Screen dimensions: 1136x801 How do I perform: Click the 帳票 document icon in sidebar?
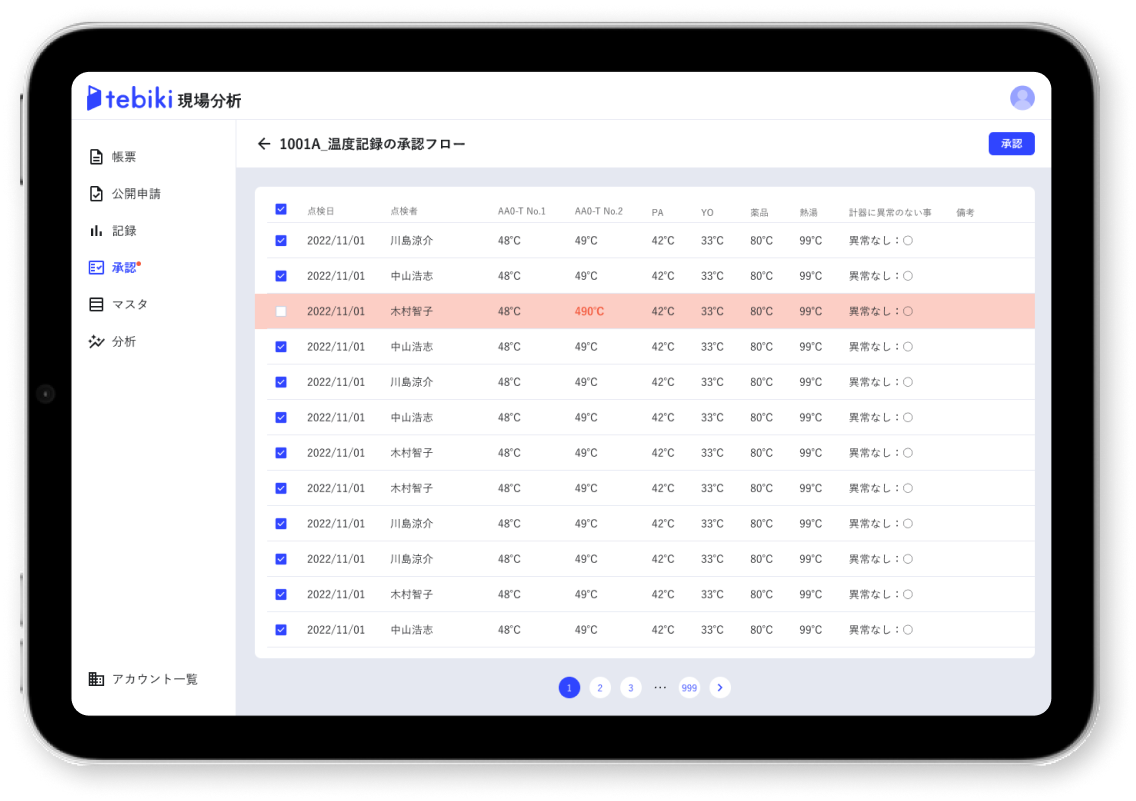coord(96,157)
